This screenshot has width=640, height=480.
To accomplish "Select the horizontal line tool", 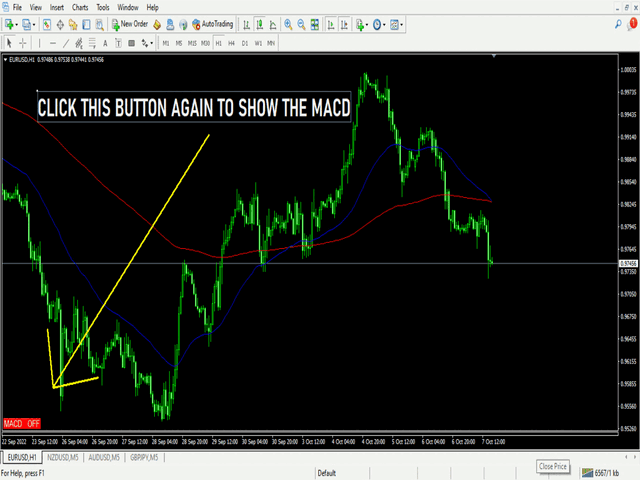I will [53, 43].
